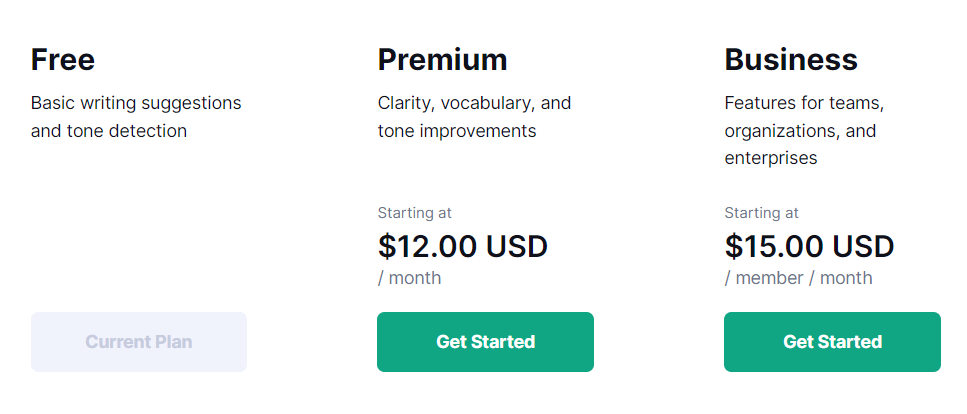
Task: Click the word "enterprises" in Business description
Action: point(771,158)
